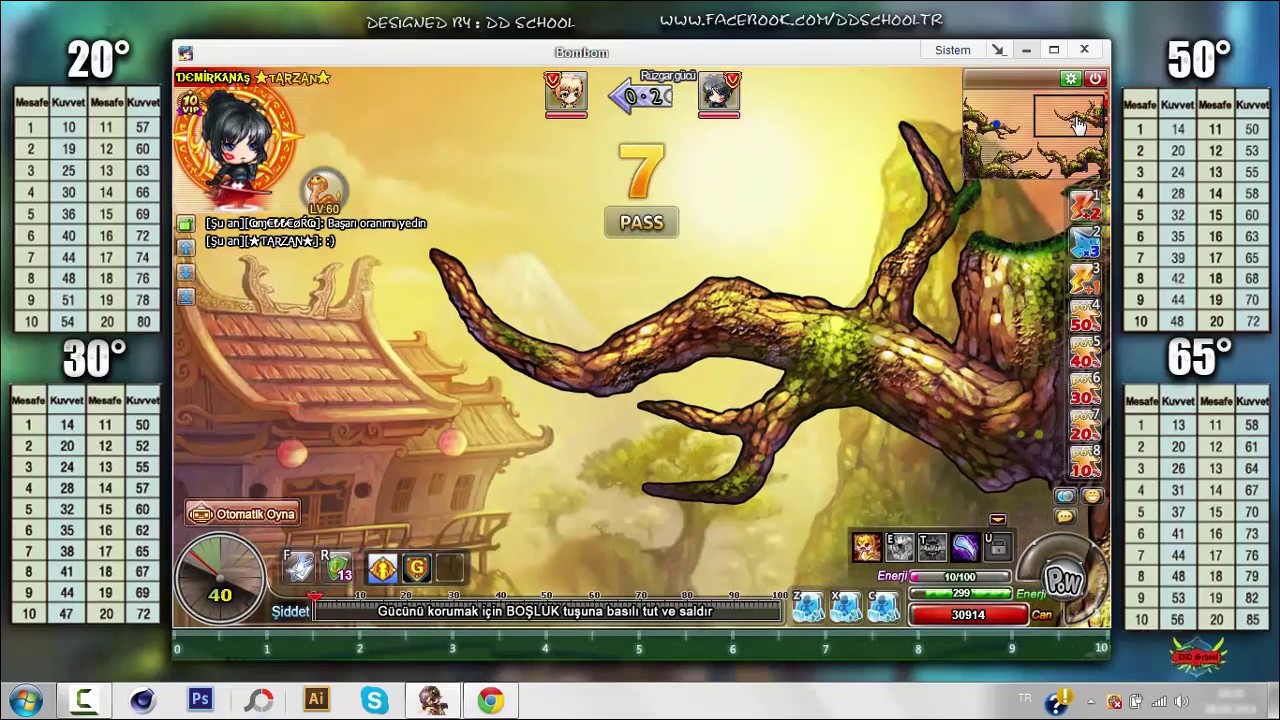The height and width of the screenshot is (720, 1280).
Task: Click the diagonal arrow window-shrink button
Action: [x=998, y=50]
